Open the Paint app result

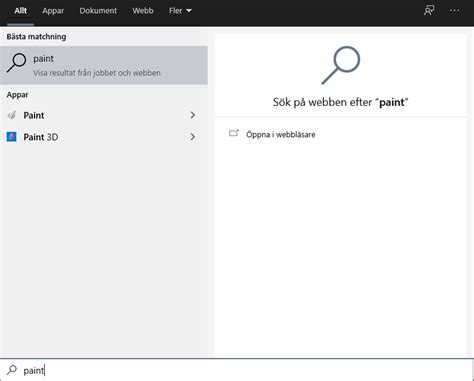104,115
